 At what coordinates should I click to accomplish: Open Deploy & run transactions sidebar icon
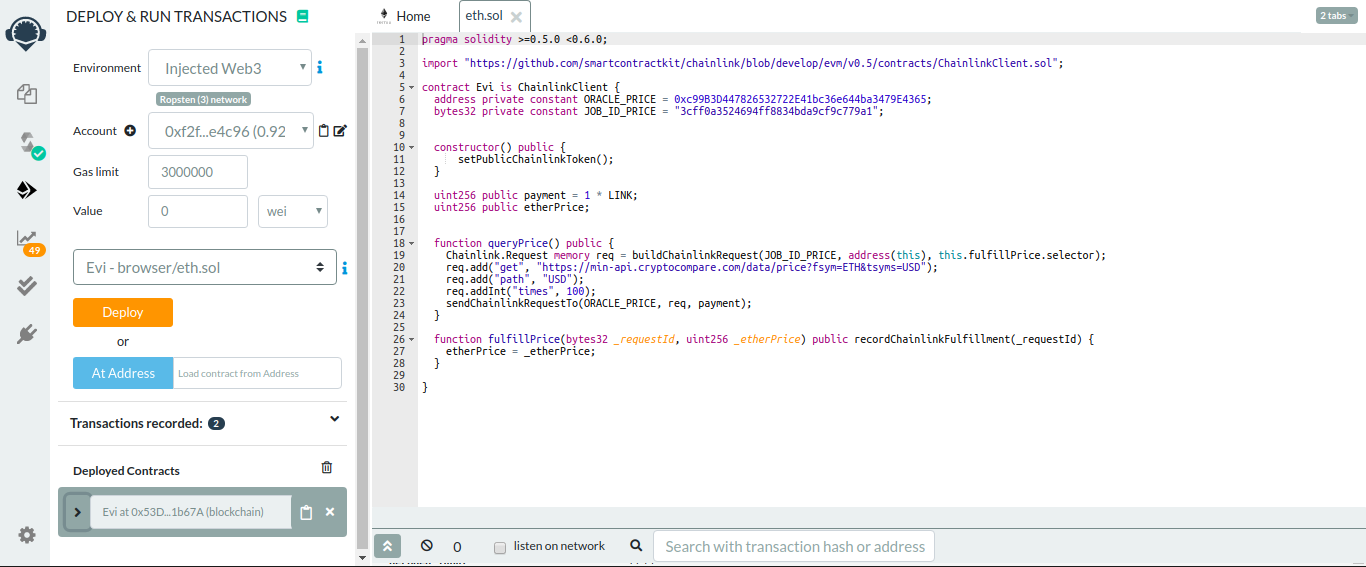27,190
